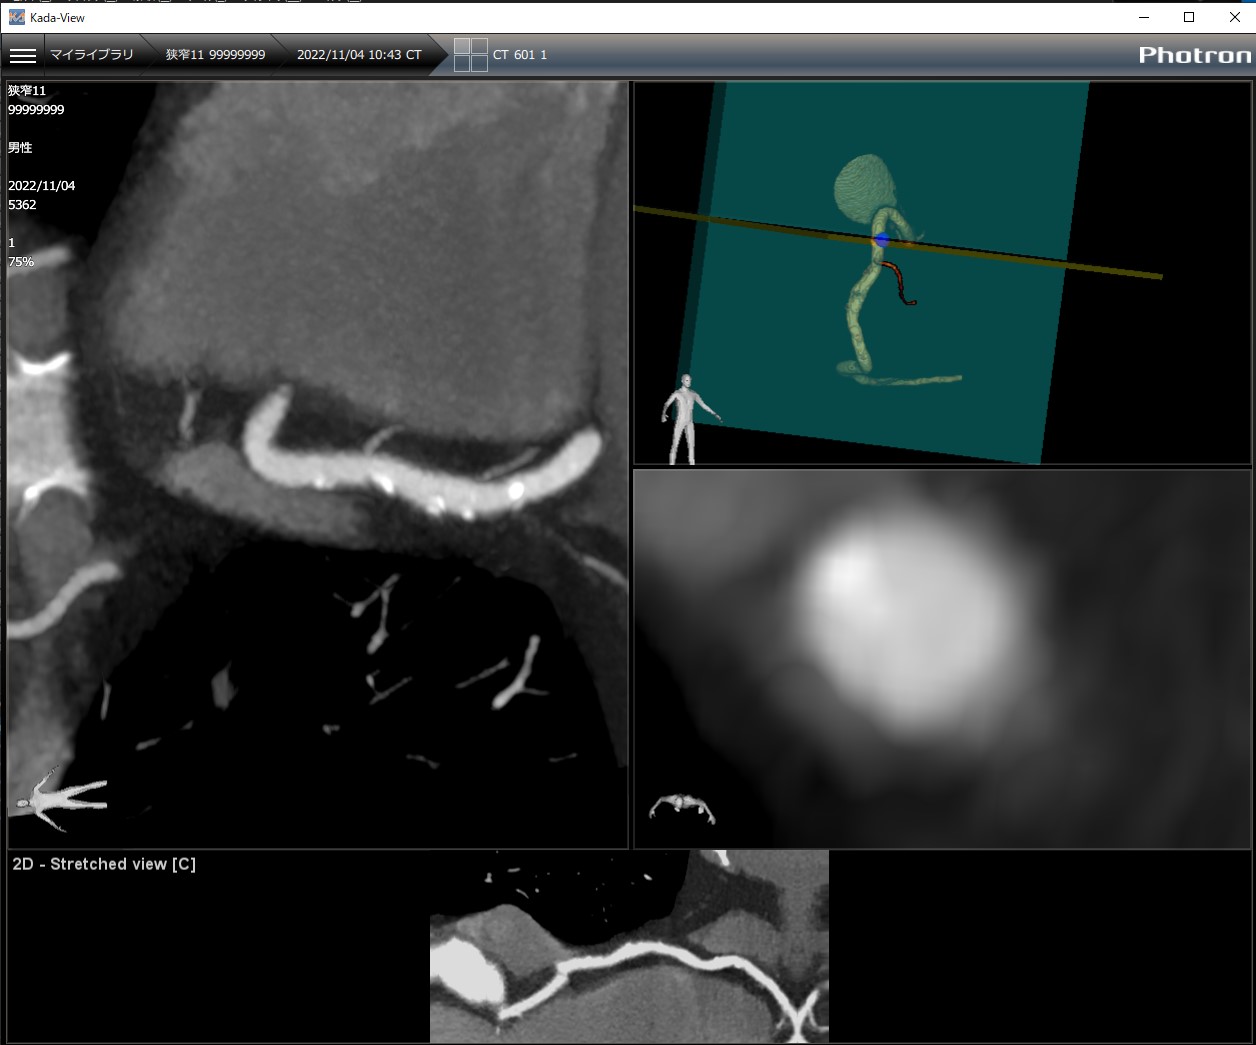The image size is (1256, 1045).
Task: Go to マイライブラリ breadcrumb
Action: 92,55
